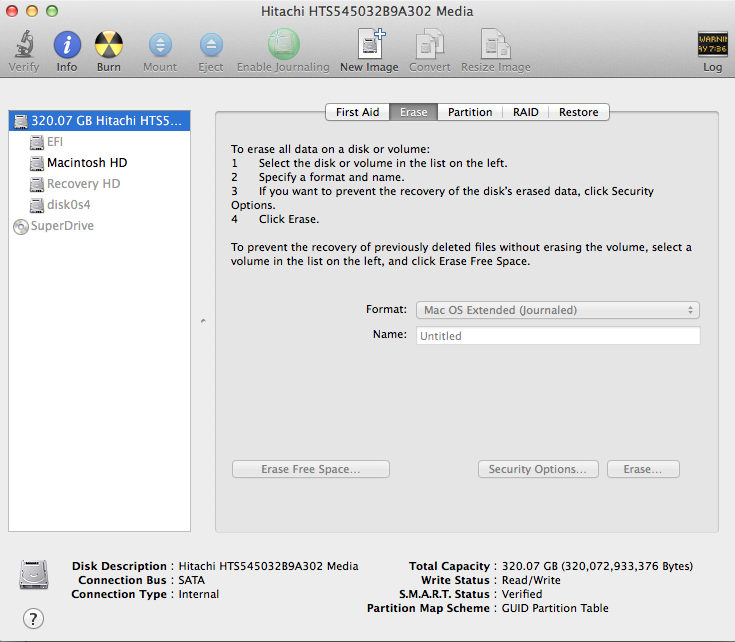735x642 pixels.
Task: Click the Connection Type Internal value
Action: click(x=198, y=594)
